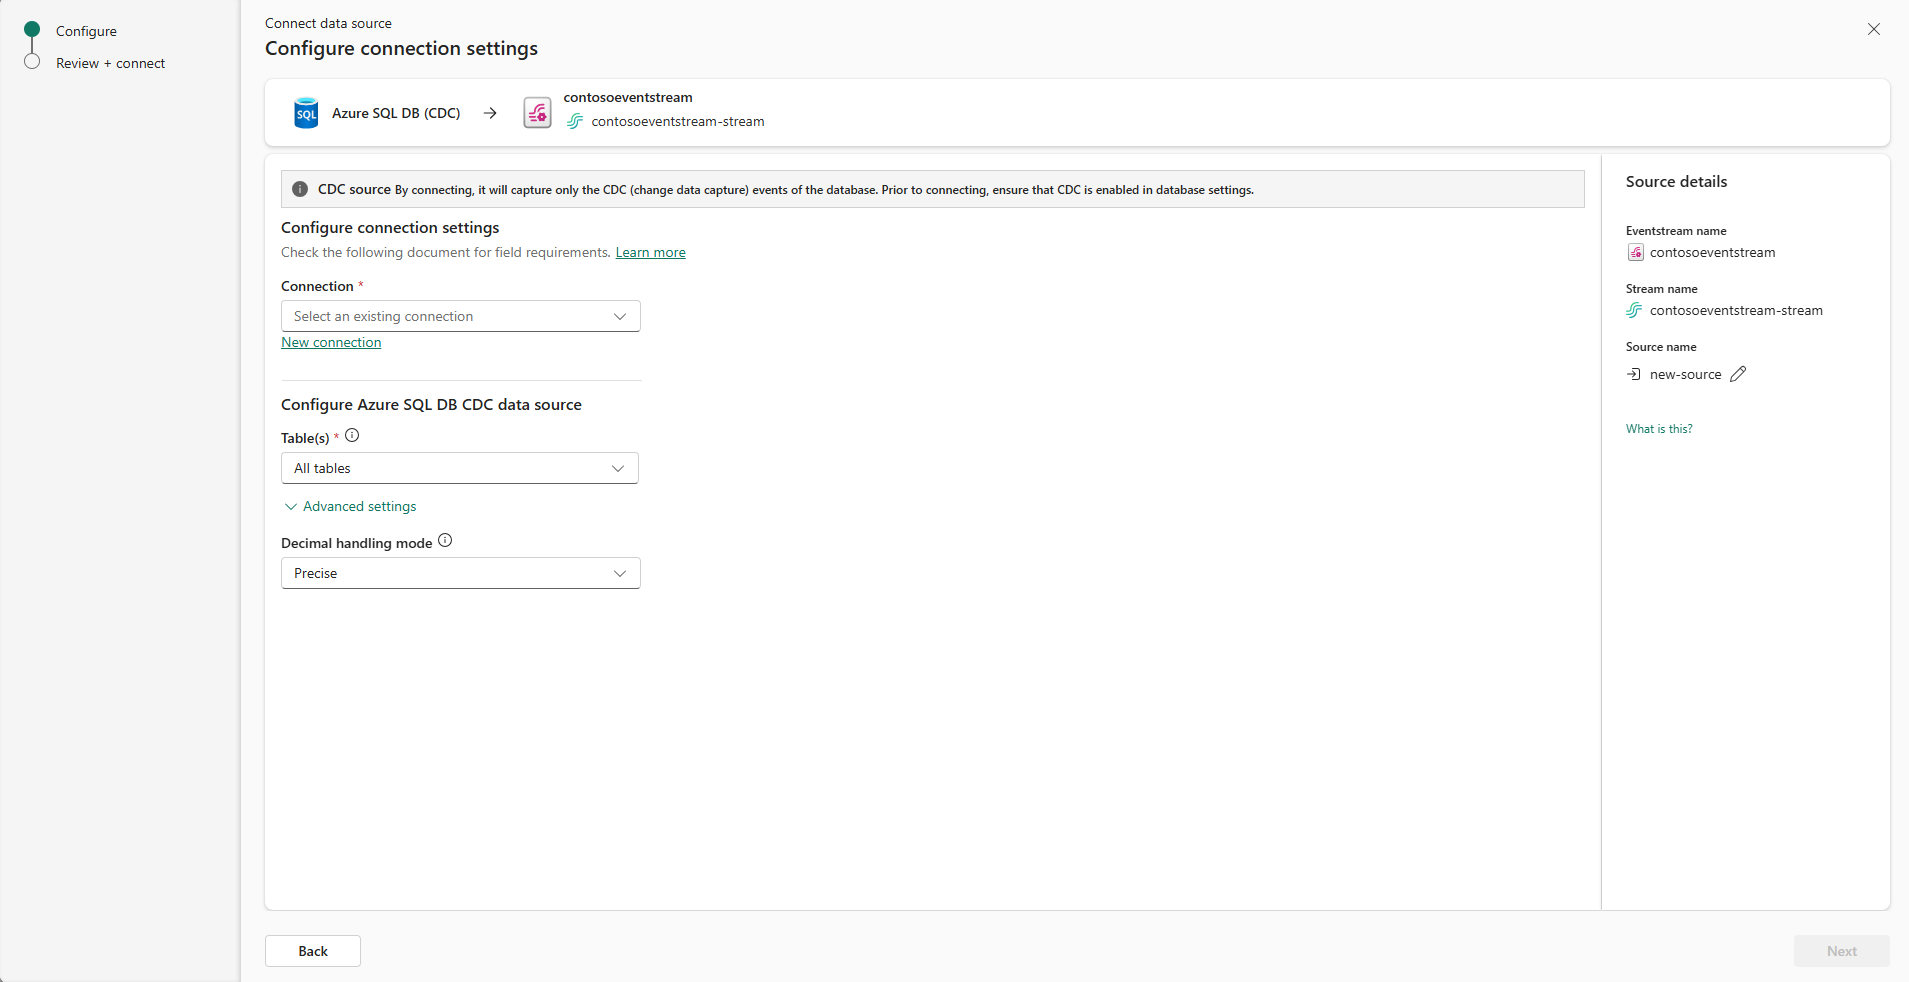Open the Decimal handling mode dropdown
This screenshot has width=1909, height=982.
(x=460, y=573)
